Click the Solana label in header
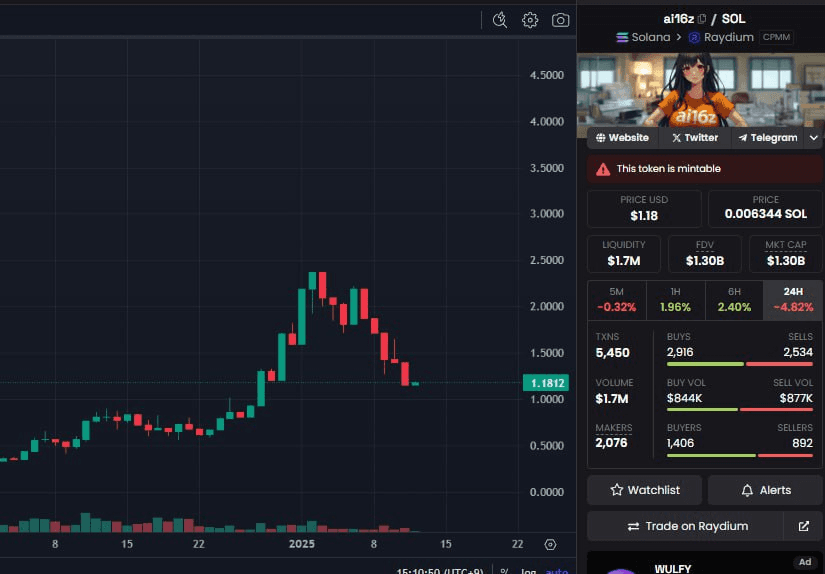Viewport: 825px width, 574px height. 651,37
